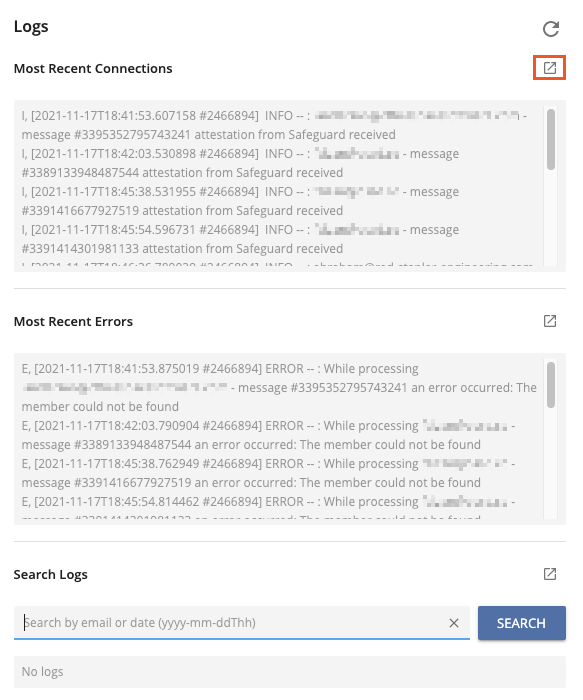
Task: Open Most Recent Connections in new window
Action: (x=550, y=68)
